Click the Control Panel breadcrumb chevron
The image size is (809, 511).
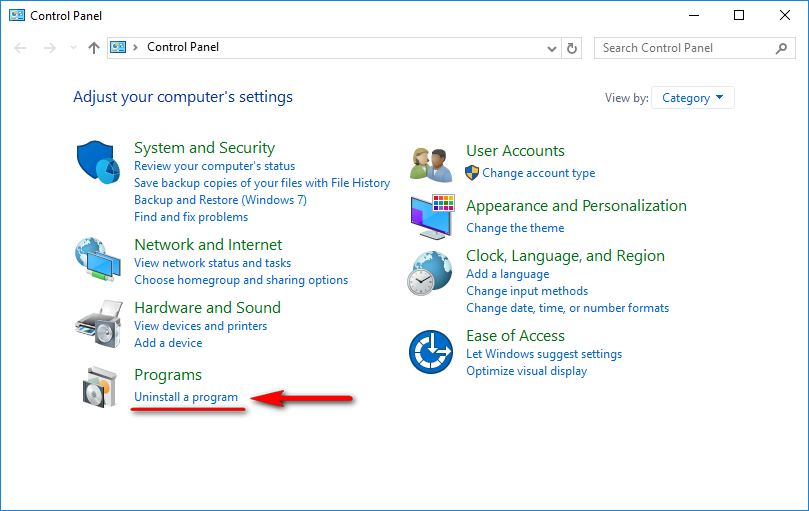(136, 48)
